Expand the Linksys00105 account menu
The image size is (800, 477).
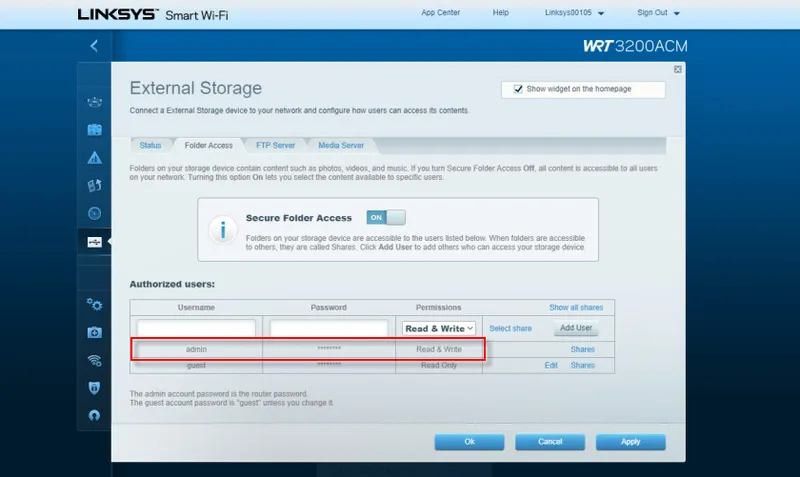[574, 13]
